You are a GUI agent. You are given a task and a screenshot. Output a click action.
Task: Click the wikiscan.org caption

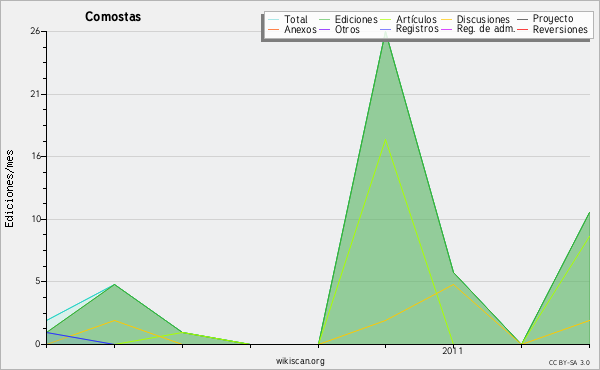point(300,361)
